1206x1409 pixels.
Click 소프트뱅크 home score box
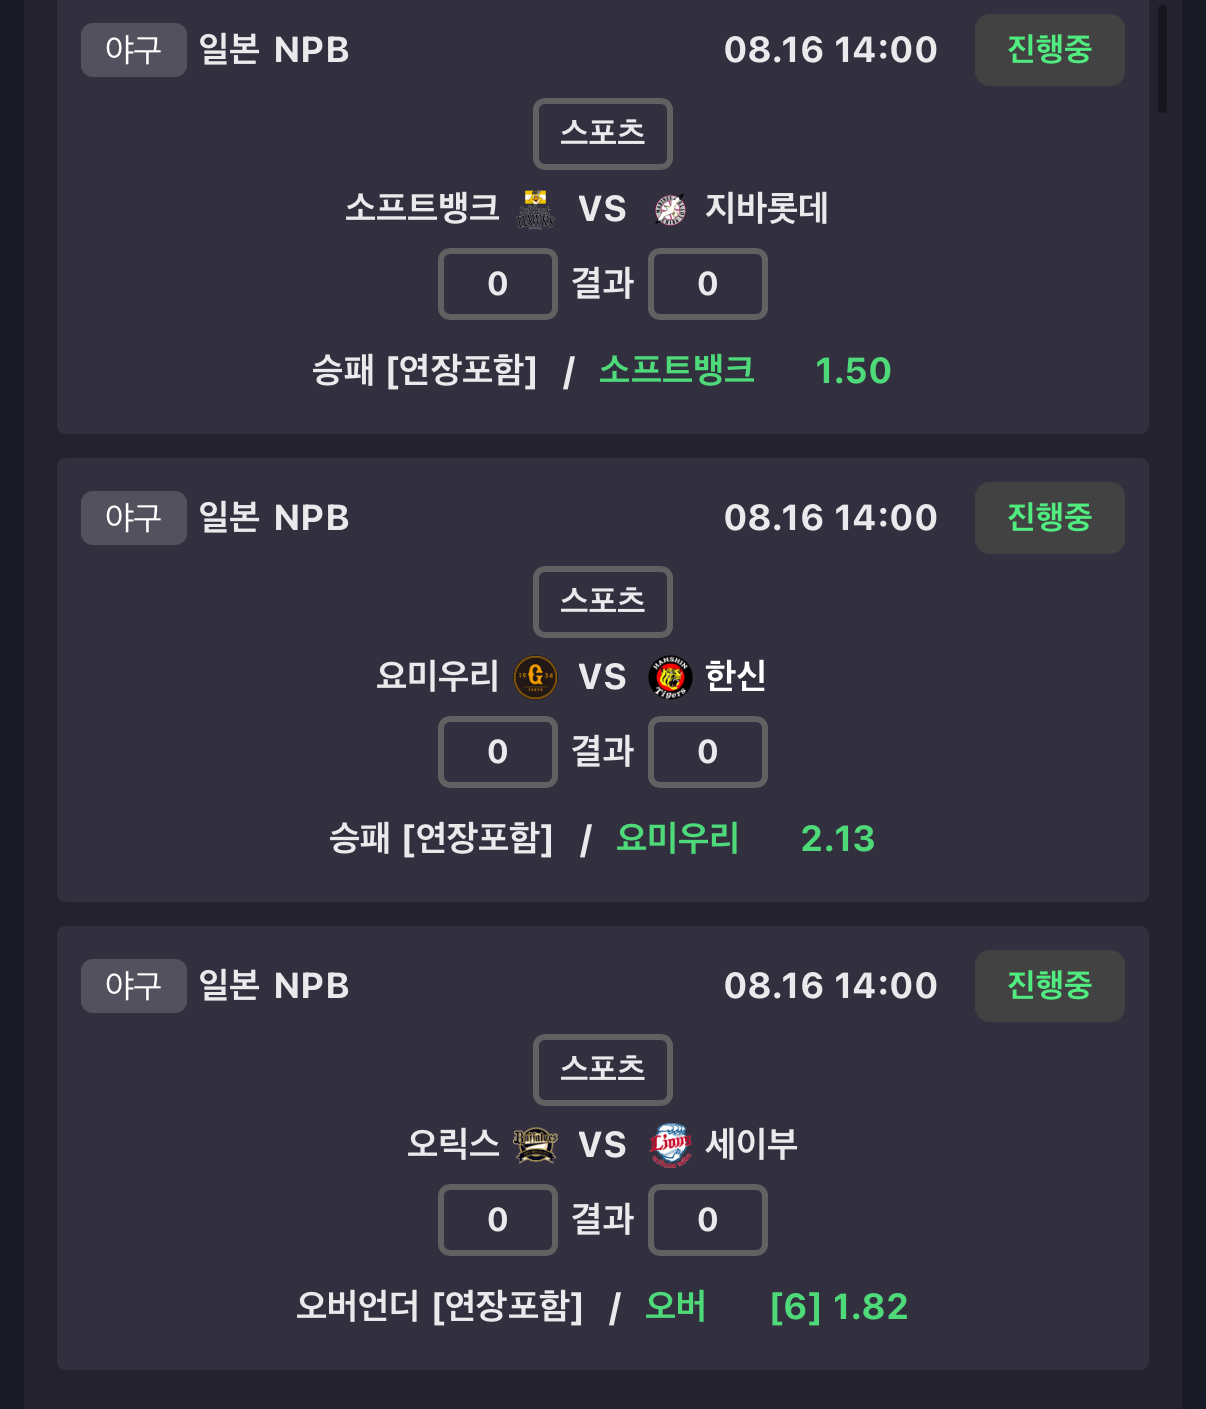coord(498,284)
